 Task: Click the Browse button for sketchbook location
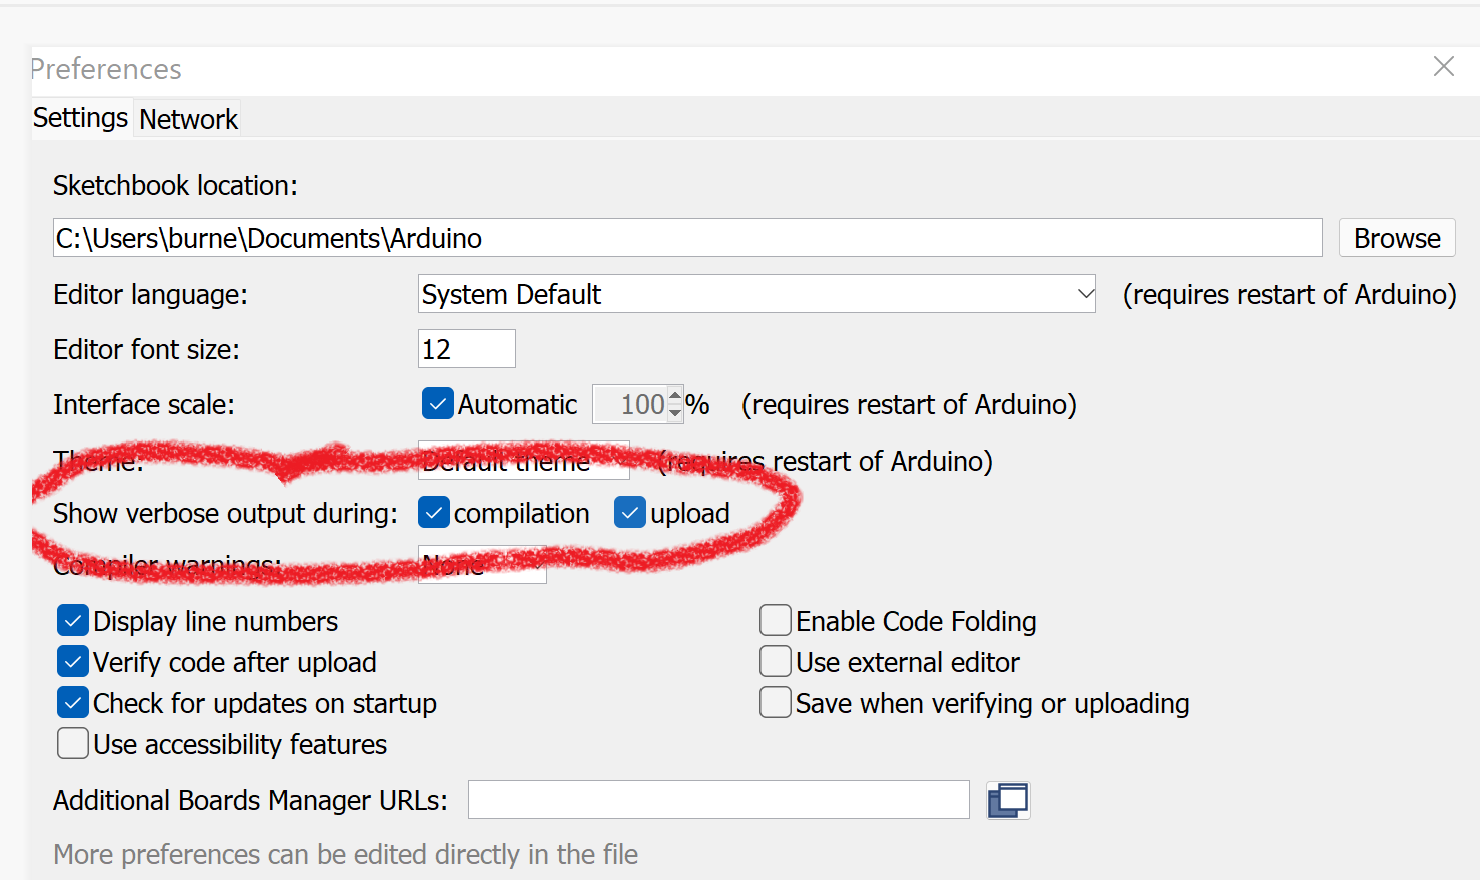coord(1396,238)
